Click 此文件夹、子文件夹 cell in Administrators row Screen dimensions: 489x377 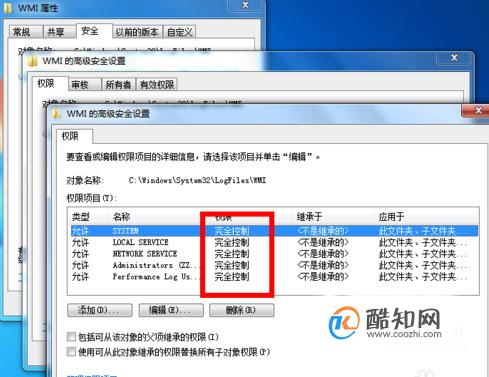pos(423,265)
